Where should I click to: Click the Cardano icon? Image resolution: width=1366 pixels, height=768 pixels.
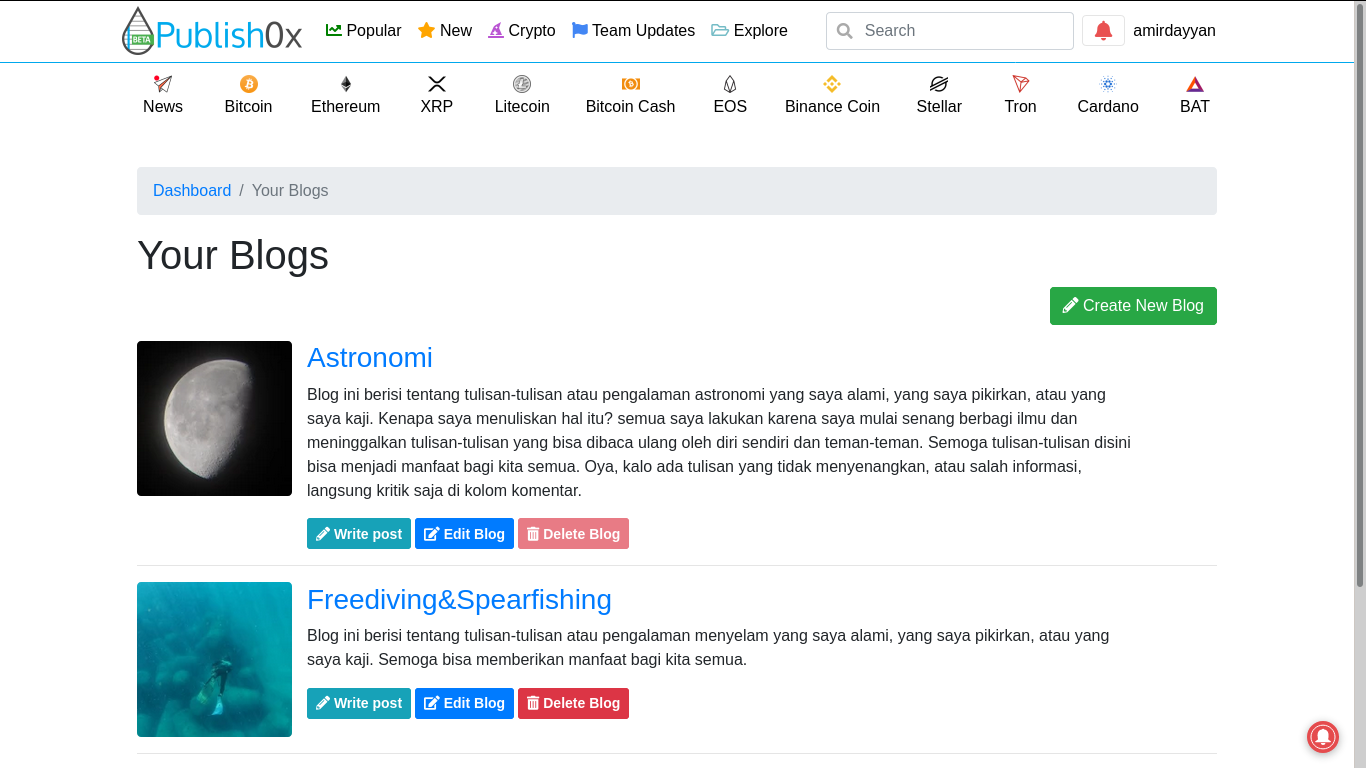1108,84
